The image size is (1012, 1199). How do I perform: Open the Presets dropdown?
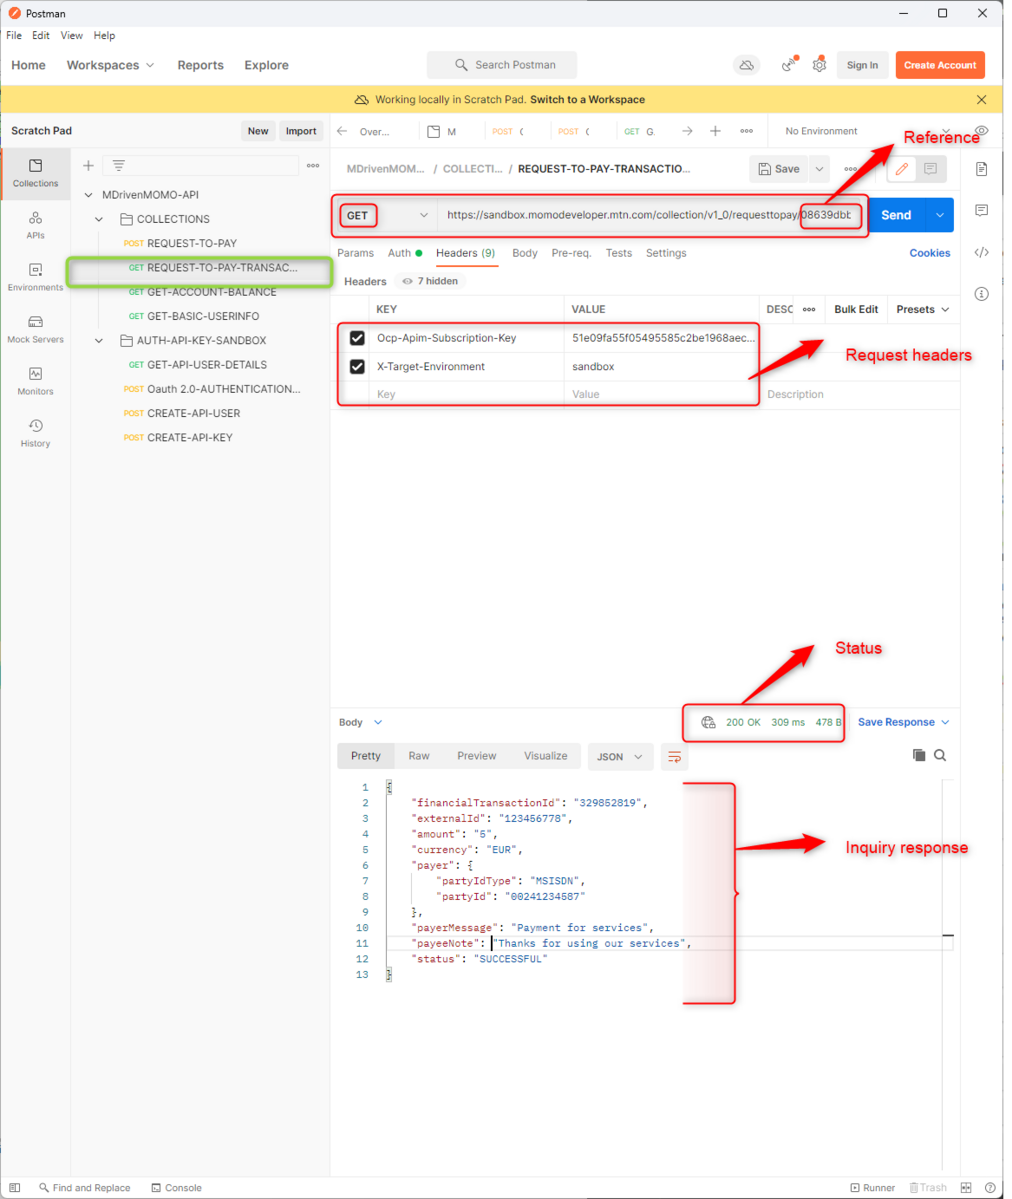pyautogui.click(x=923, y=309)
